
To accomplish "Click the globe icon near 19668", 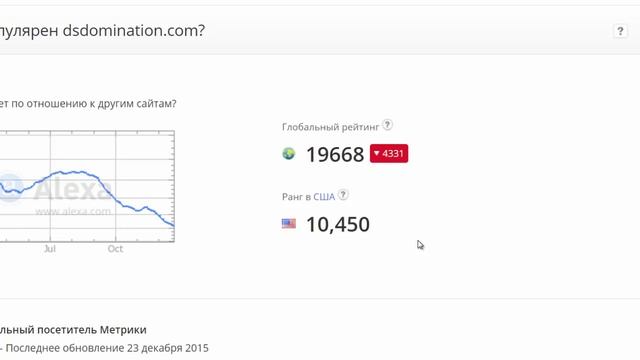I will tap(289, 154).
